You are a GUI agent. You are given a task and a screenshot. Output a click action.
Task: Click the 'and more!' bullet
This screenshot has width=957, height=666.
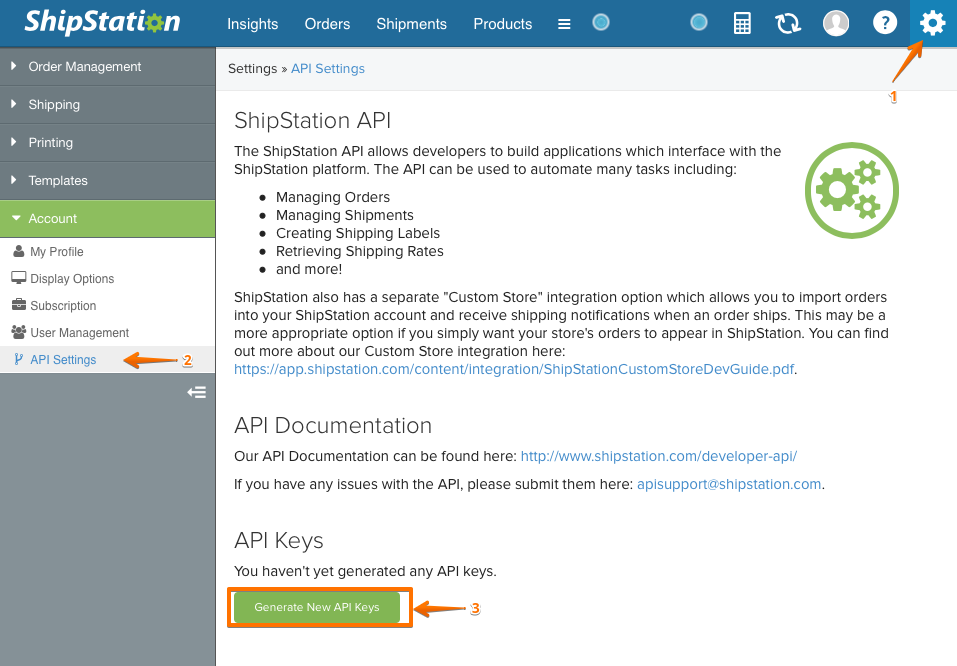pos(309,269)
